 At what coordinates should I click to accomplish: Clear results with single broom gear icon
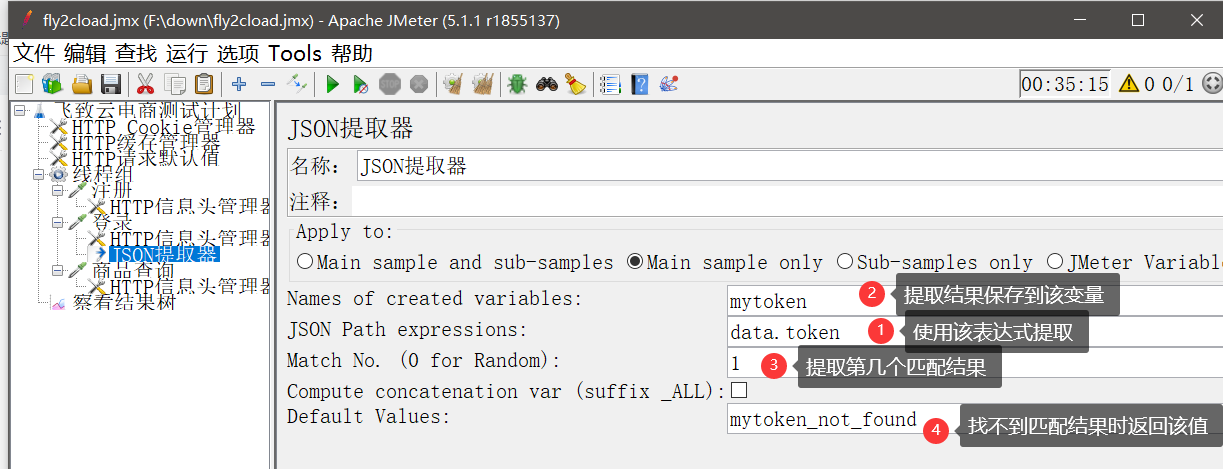point(453,84)
